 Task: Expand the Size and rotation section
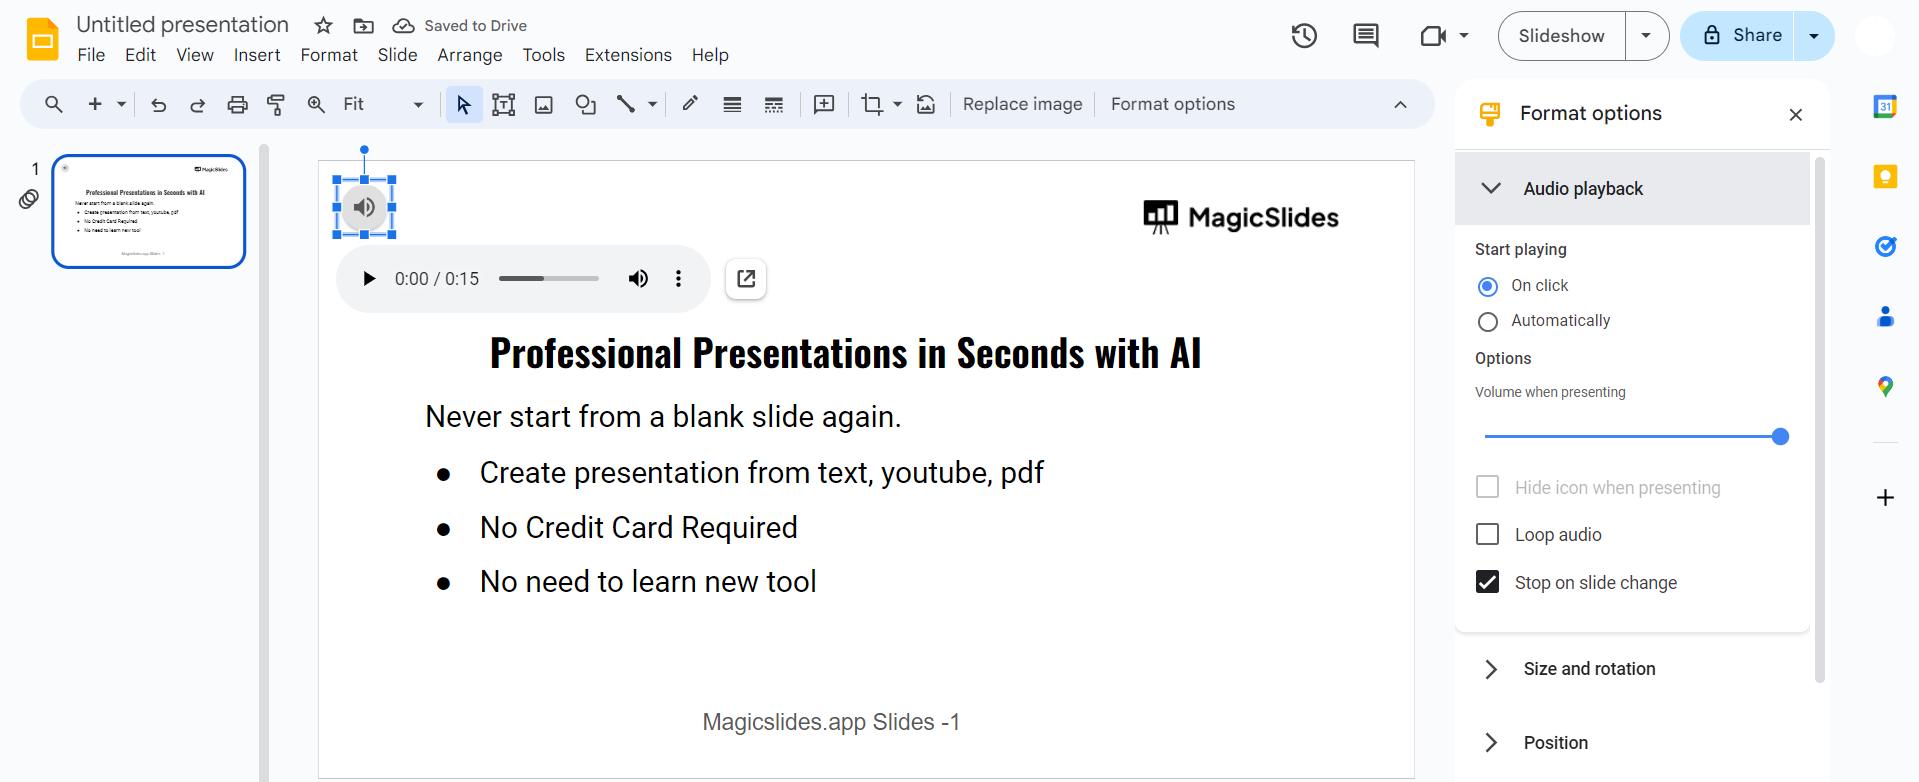coord(1632,669)
